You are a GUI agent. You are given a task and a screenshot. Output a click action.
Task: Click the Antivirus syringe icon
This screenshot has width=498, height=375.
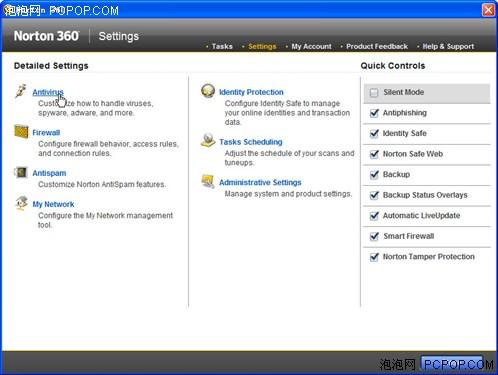click(21, 91)
